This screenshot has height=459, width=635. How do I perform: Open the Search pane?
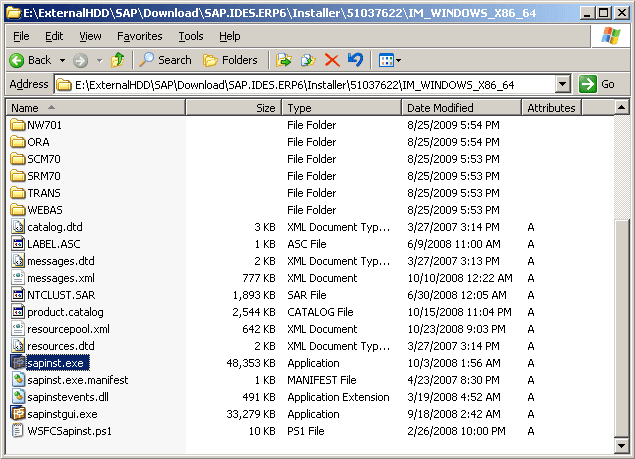(x=165, y=60)
